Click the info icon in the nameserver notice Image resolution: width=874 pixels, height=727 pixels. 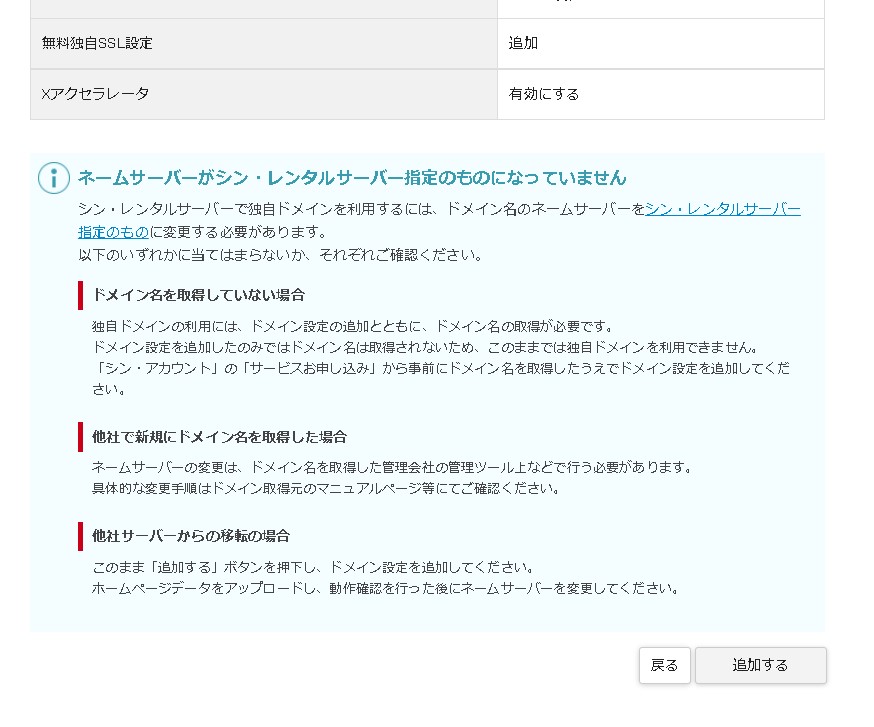(54, 178)
